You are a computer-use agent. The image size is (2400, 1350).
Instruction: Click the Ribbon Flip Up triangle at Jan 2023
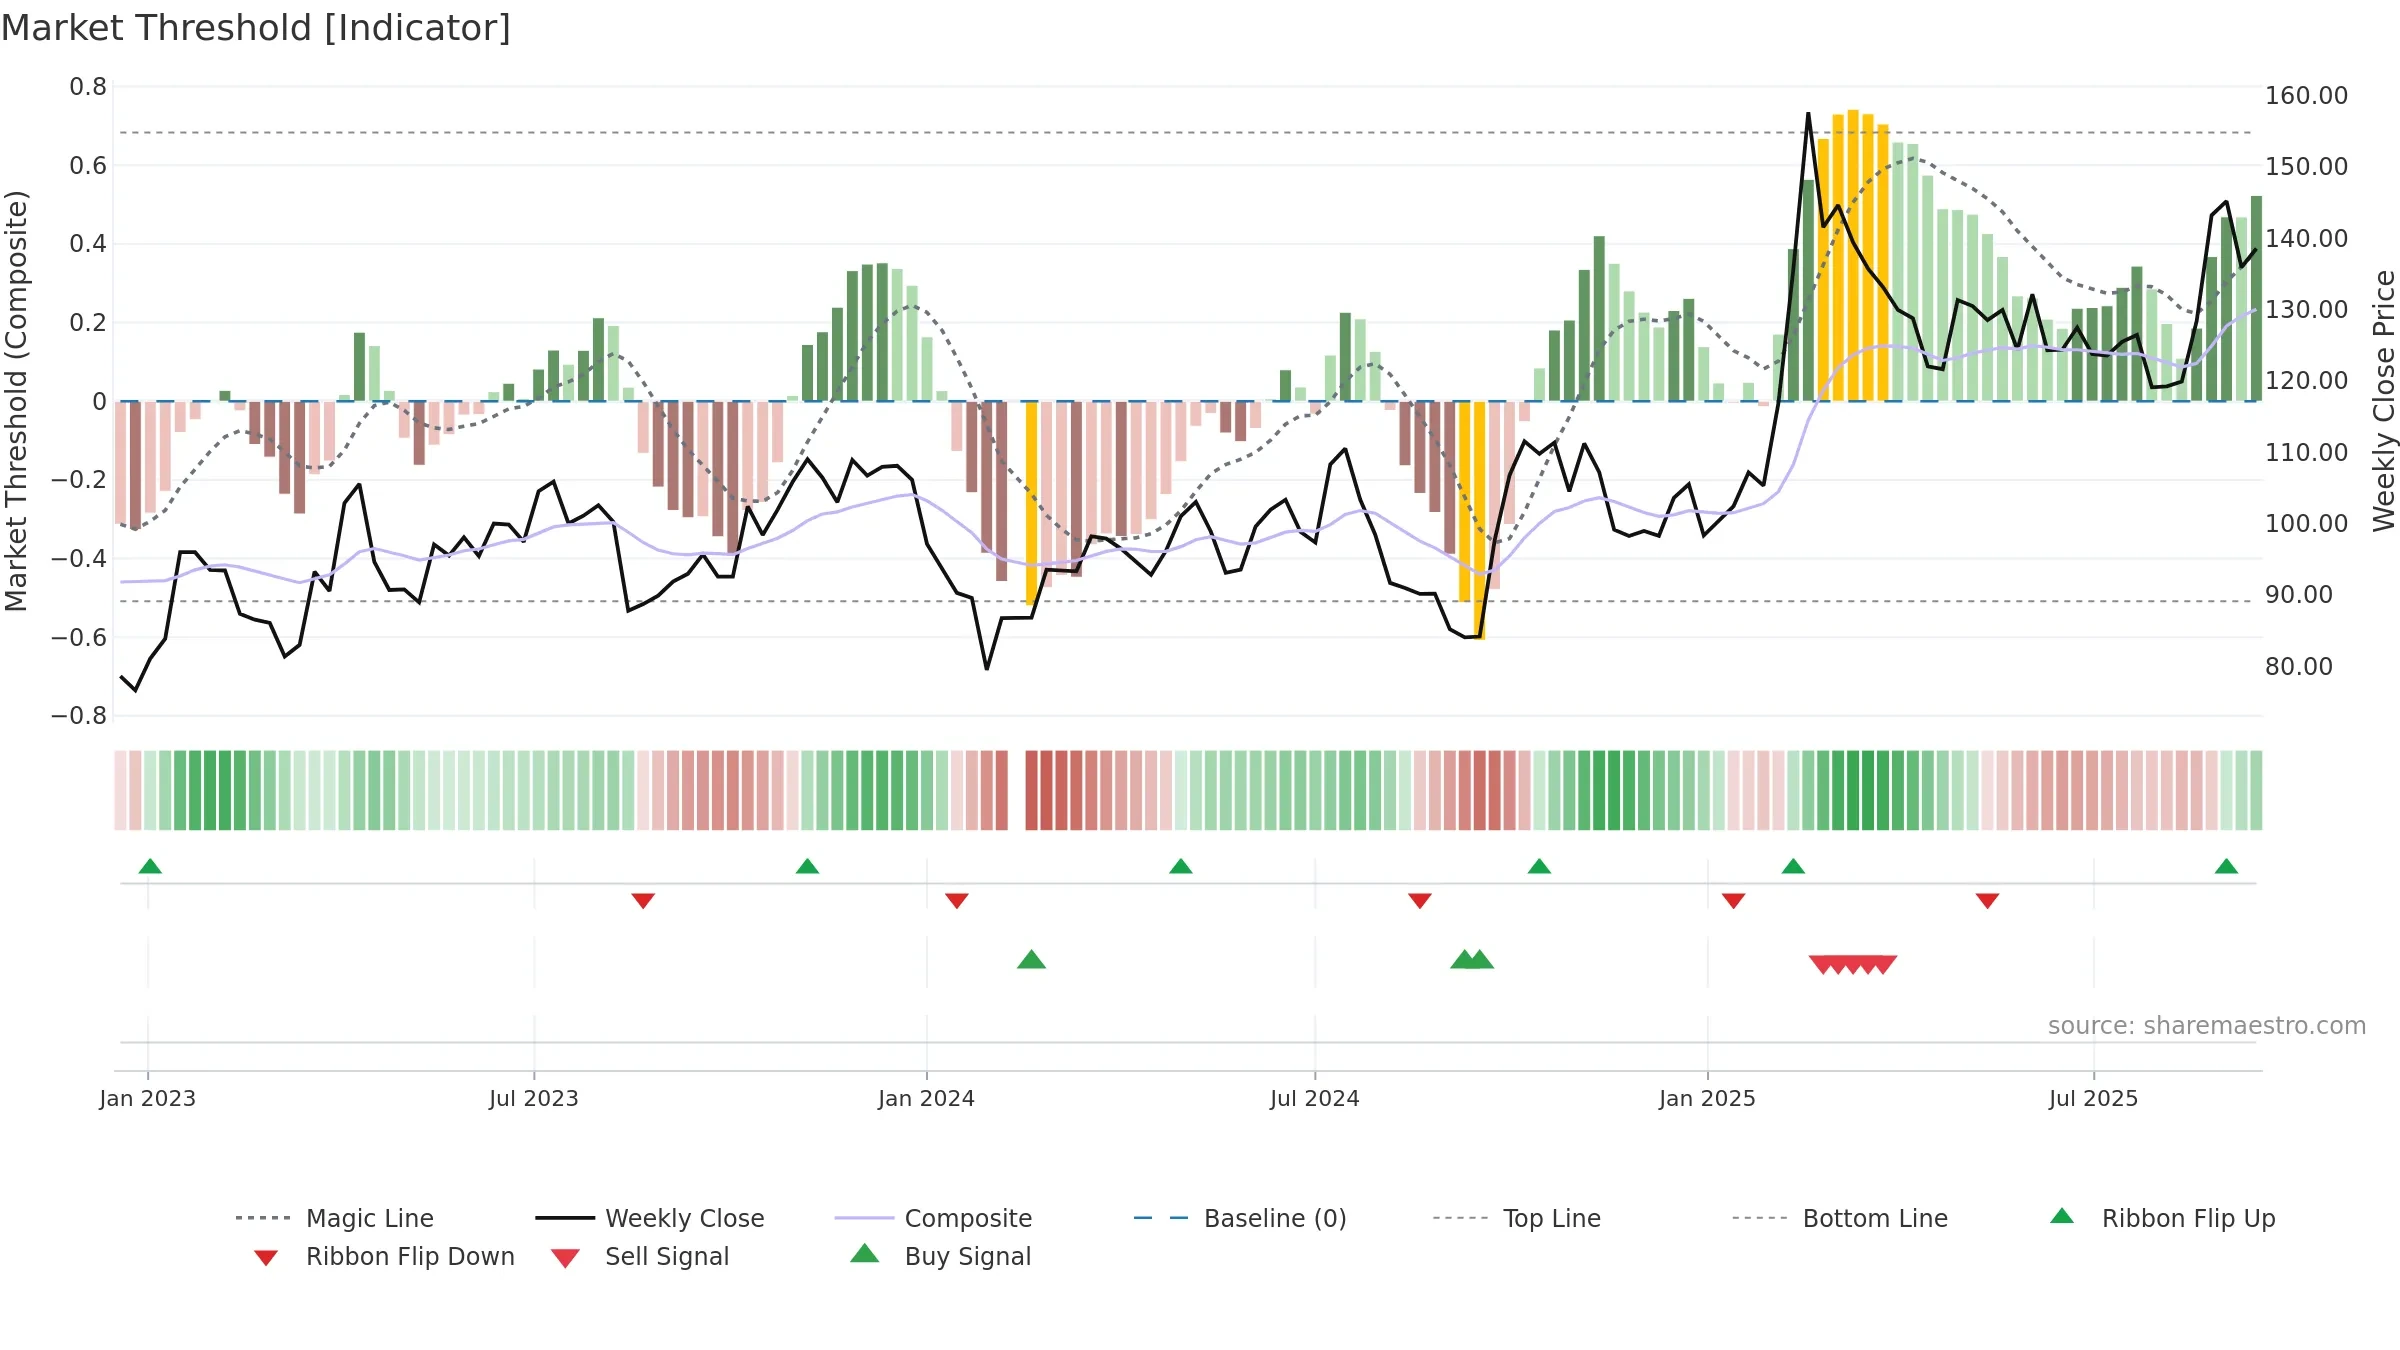[x=150, y=866]
